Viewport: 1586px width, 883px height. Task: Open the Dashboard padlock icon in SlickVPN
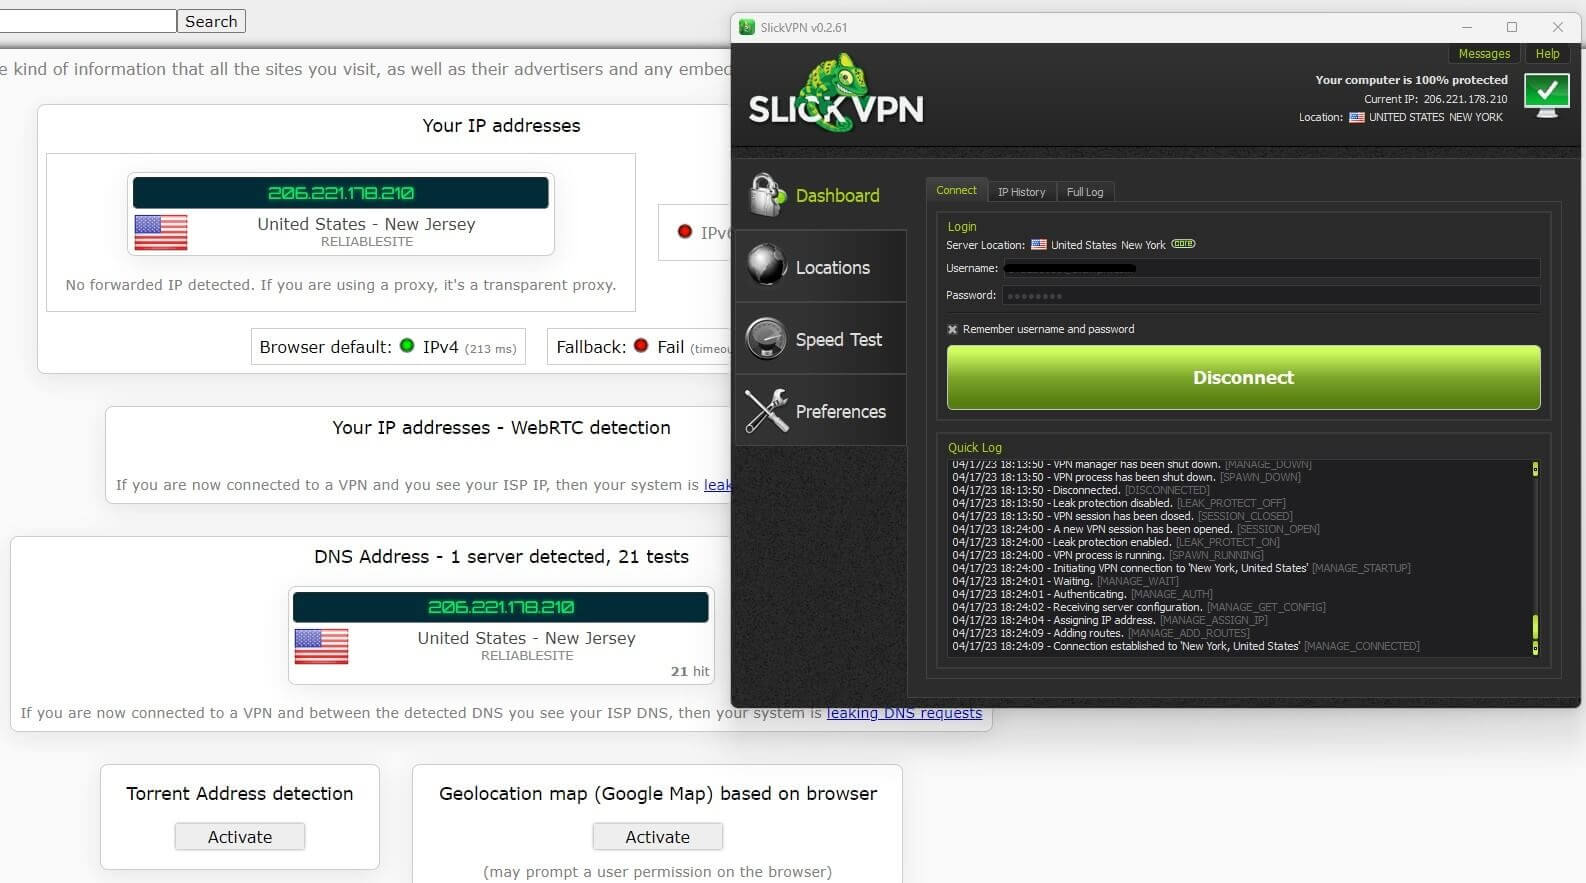[767, 195]
